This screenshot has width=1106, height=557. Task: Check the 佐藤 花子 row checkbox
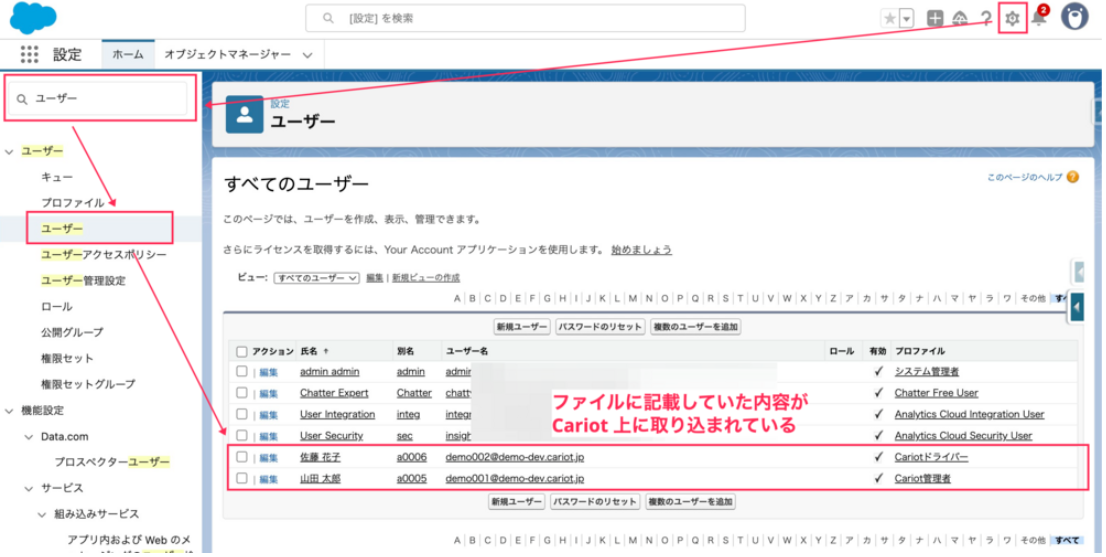[242, 456]
